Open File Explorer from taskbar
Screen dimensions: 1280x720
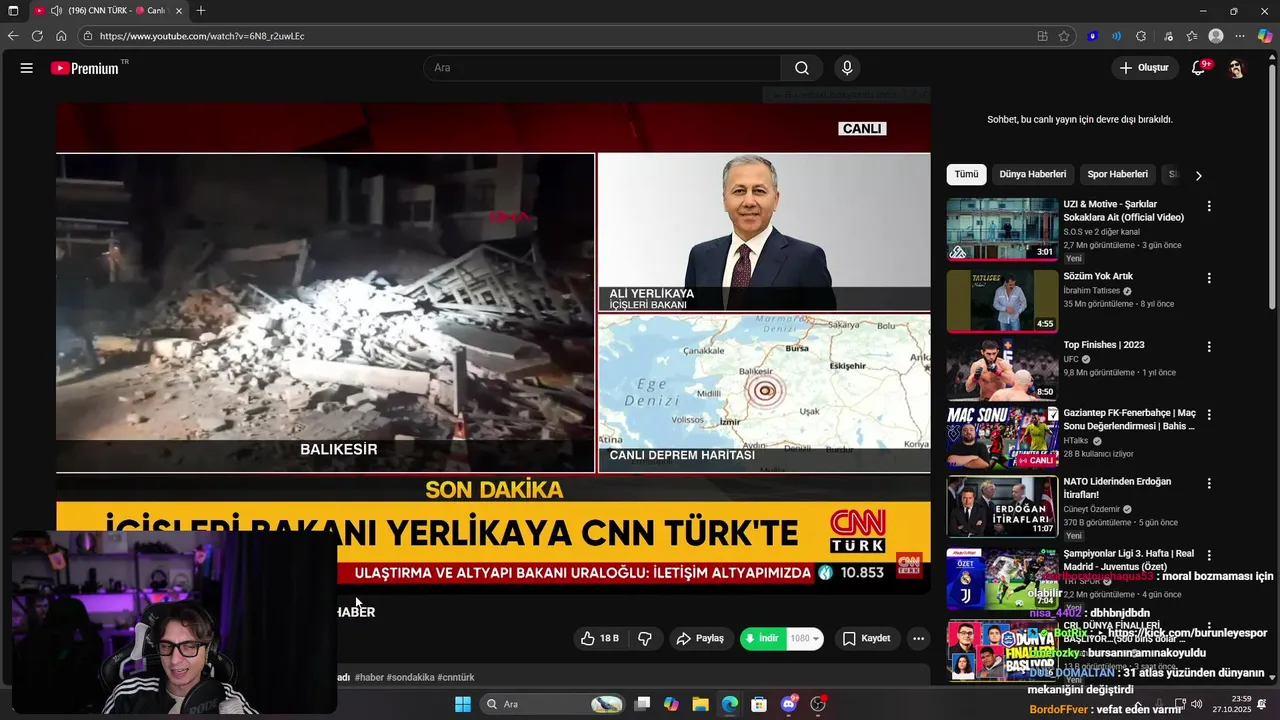pos(700,704)
